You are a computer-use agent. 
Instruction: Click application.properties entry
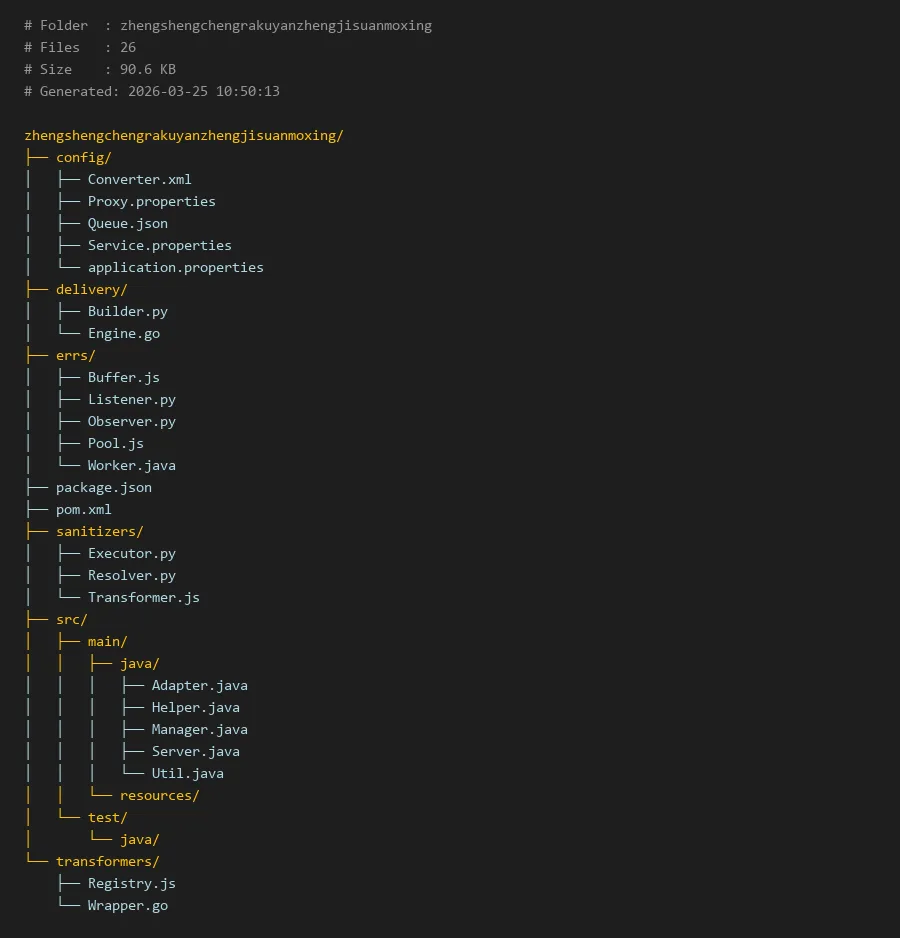(175, 267)
